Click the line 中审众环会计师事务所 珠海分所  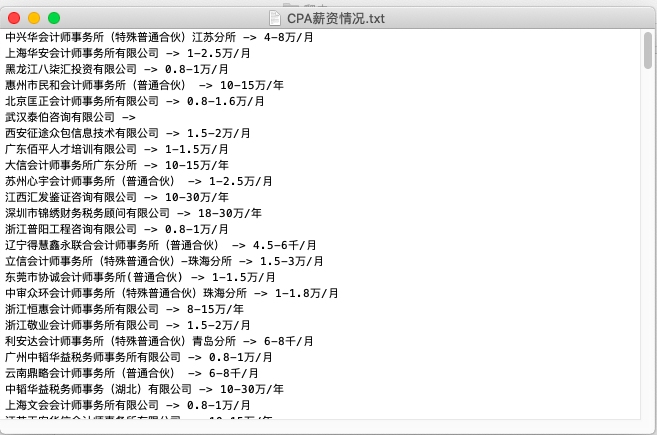172,293
